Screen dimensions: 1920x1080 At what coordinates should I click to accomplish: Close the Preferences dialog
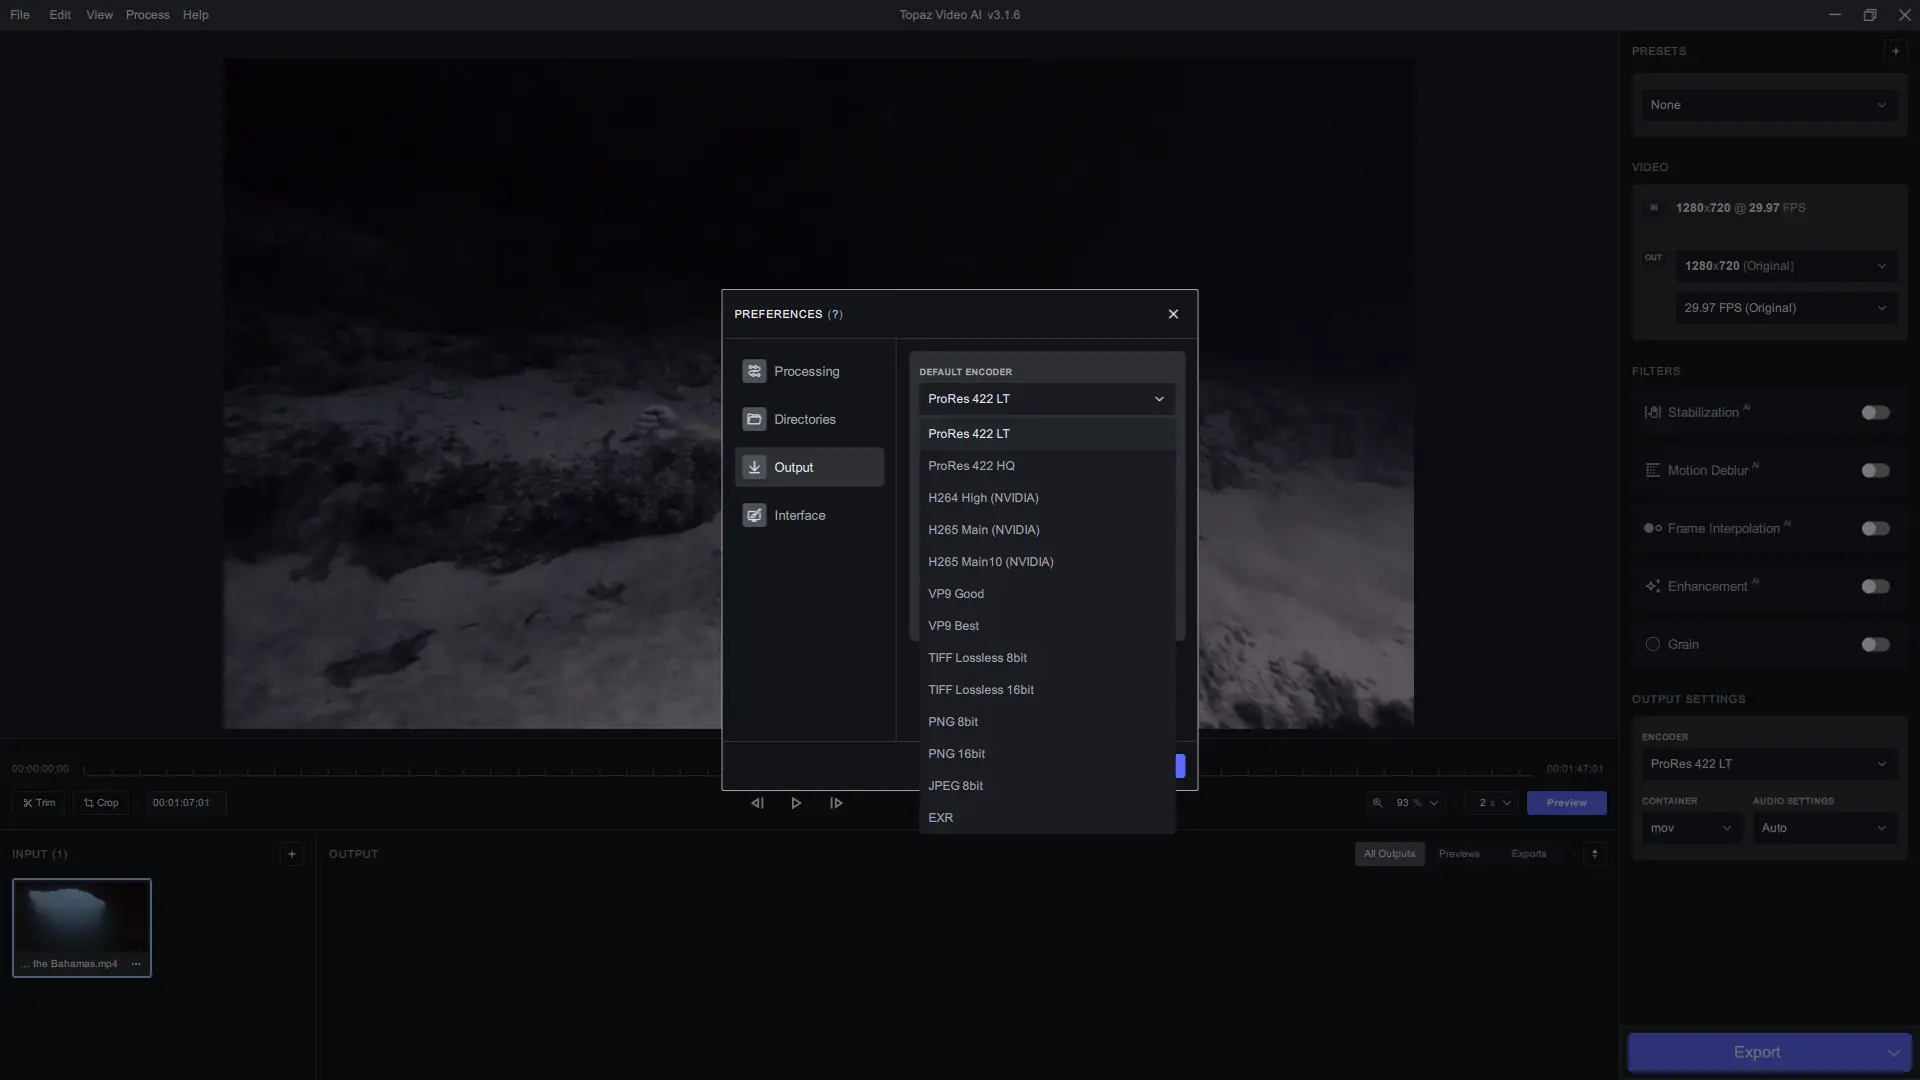1173,314
